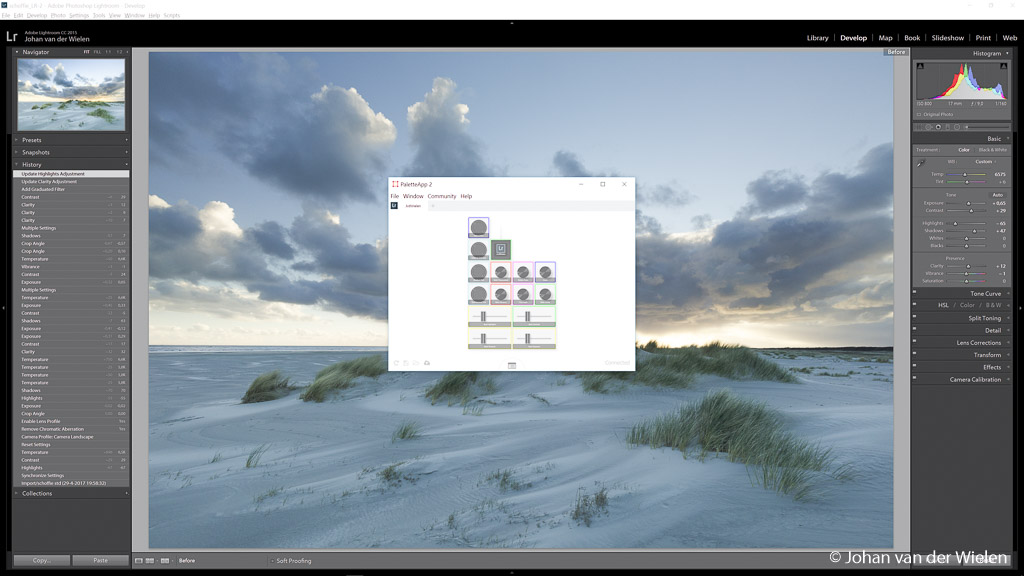Select the Graduated Filter tool in tool strip

(948, 127)
